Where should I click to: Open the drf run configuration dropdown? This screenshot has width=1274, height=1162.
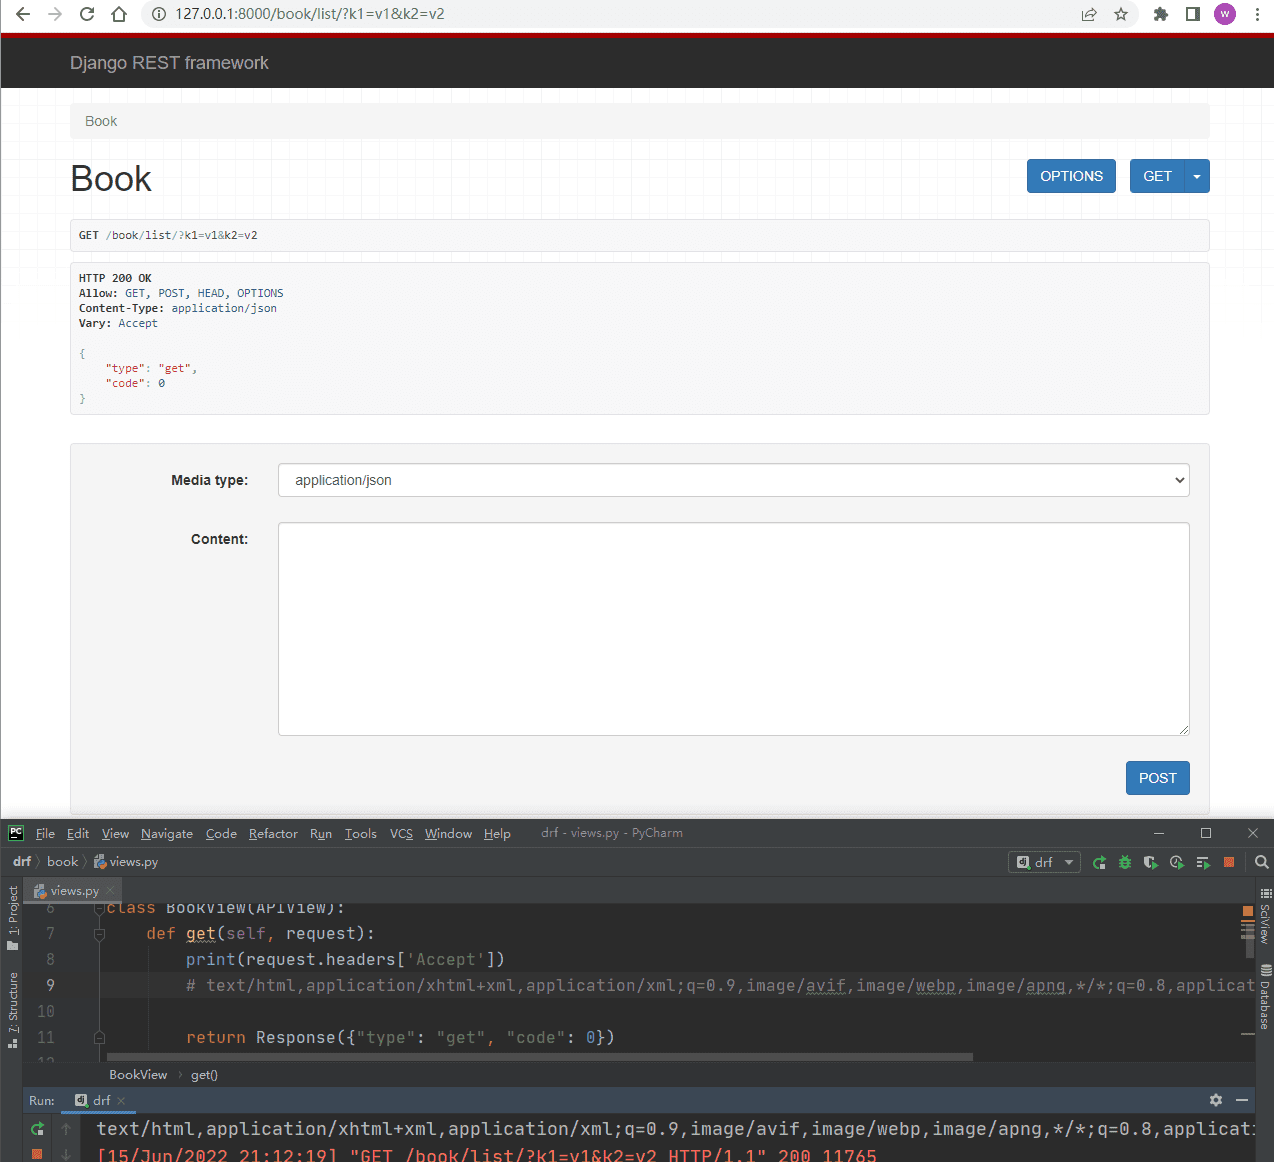(x=1044, y=862)
